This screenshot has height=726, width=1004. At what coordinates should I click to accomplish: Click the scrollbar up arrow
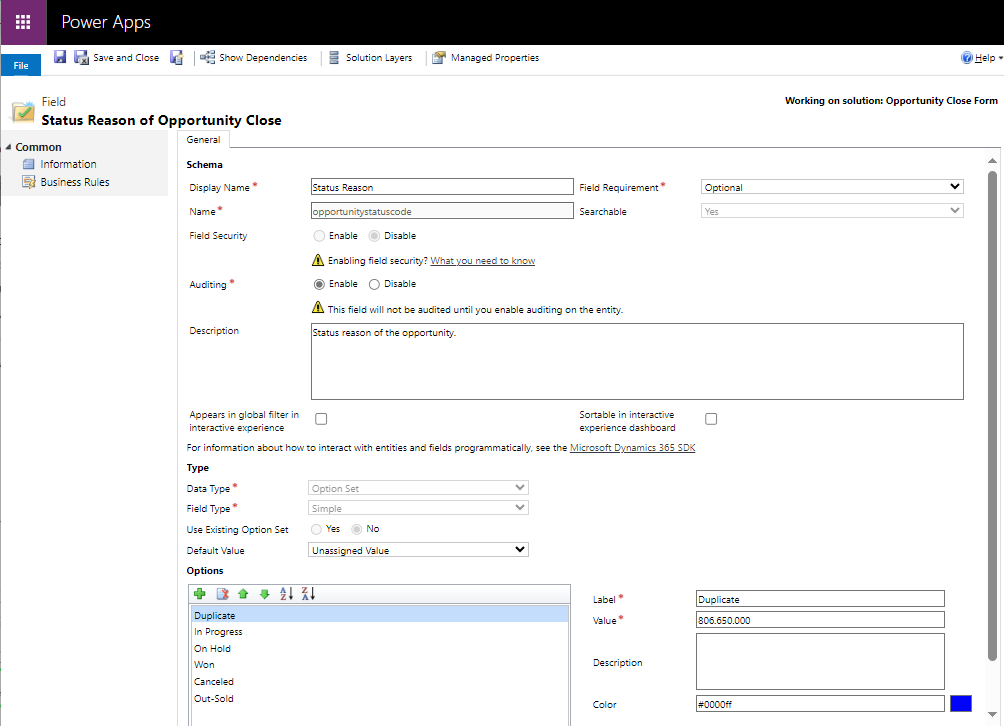coord(992,161)
